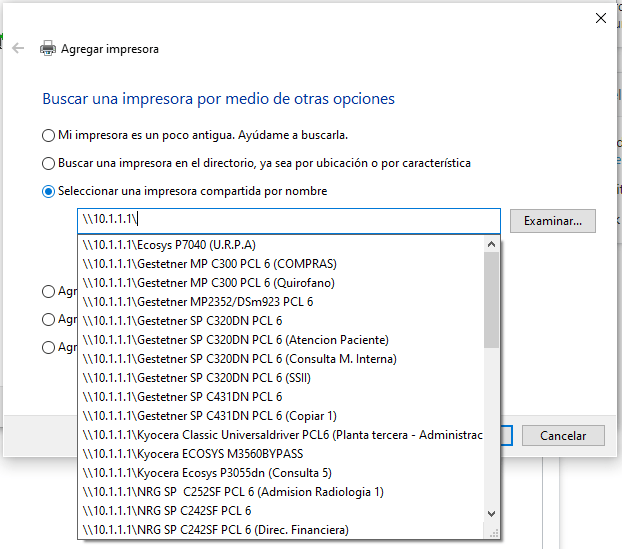622x549 pixels.
Task: Choose Gestetner MP C300 PCL 6 (Quirofano)
Action: click(x=281, y=283)
